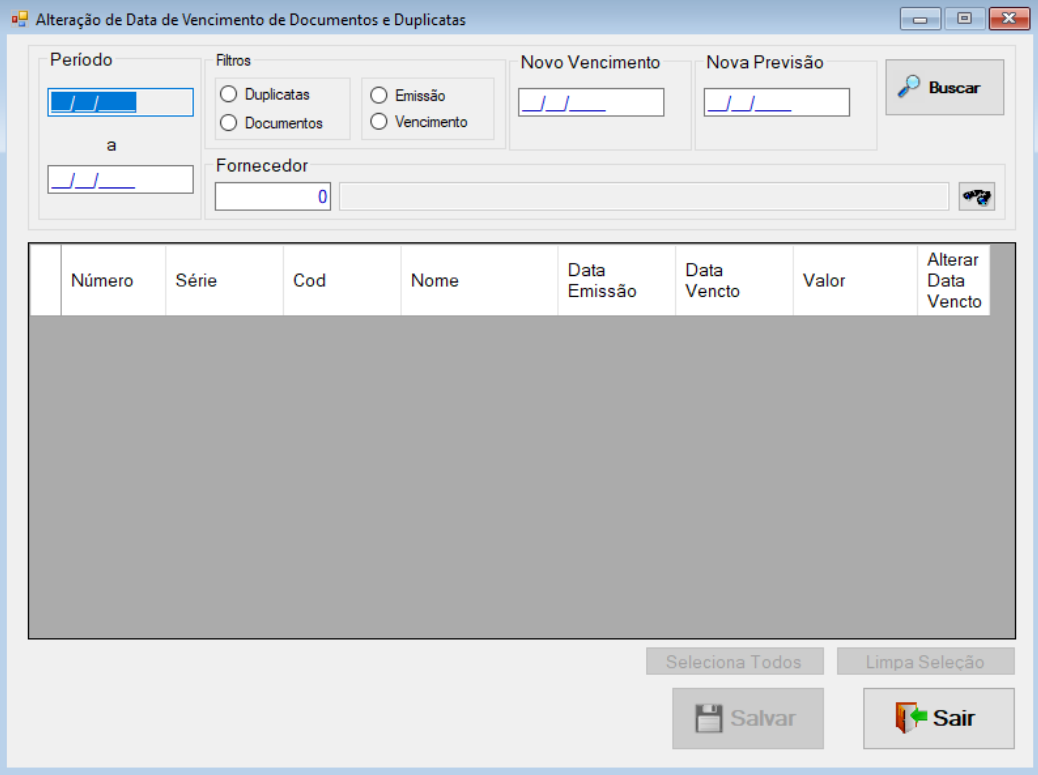
Task: Click the Sair exit door button
Action: pyautogui.click(x=938, y=718)
